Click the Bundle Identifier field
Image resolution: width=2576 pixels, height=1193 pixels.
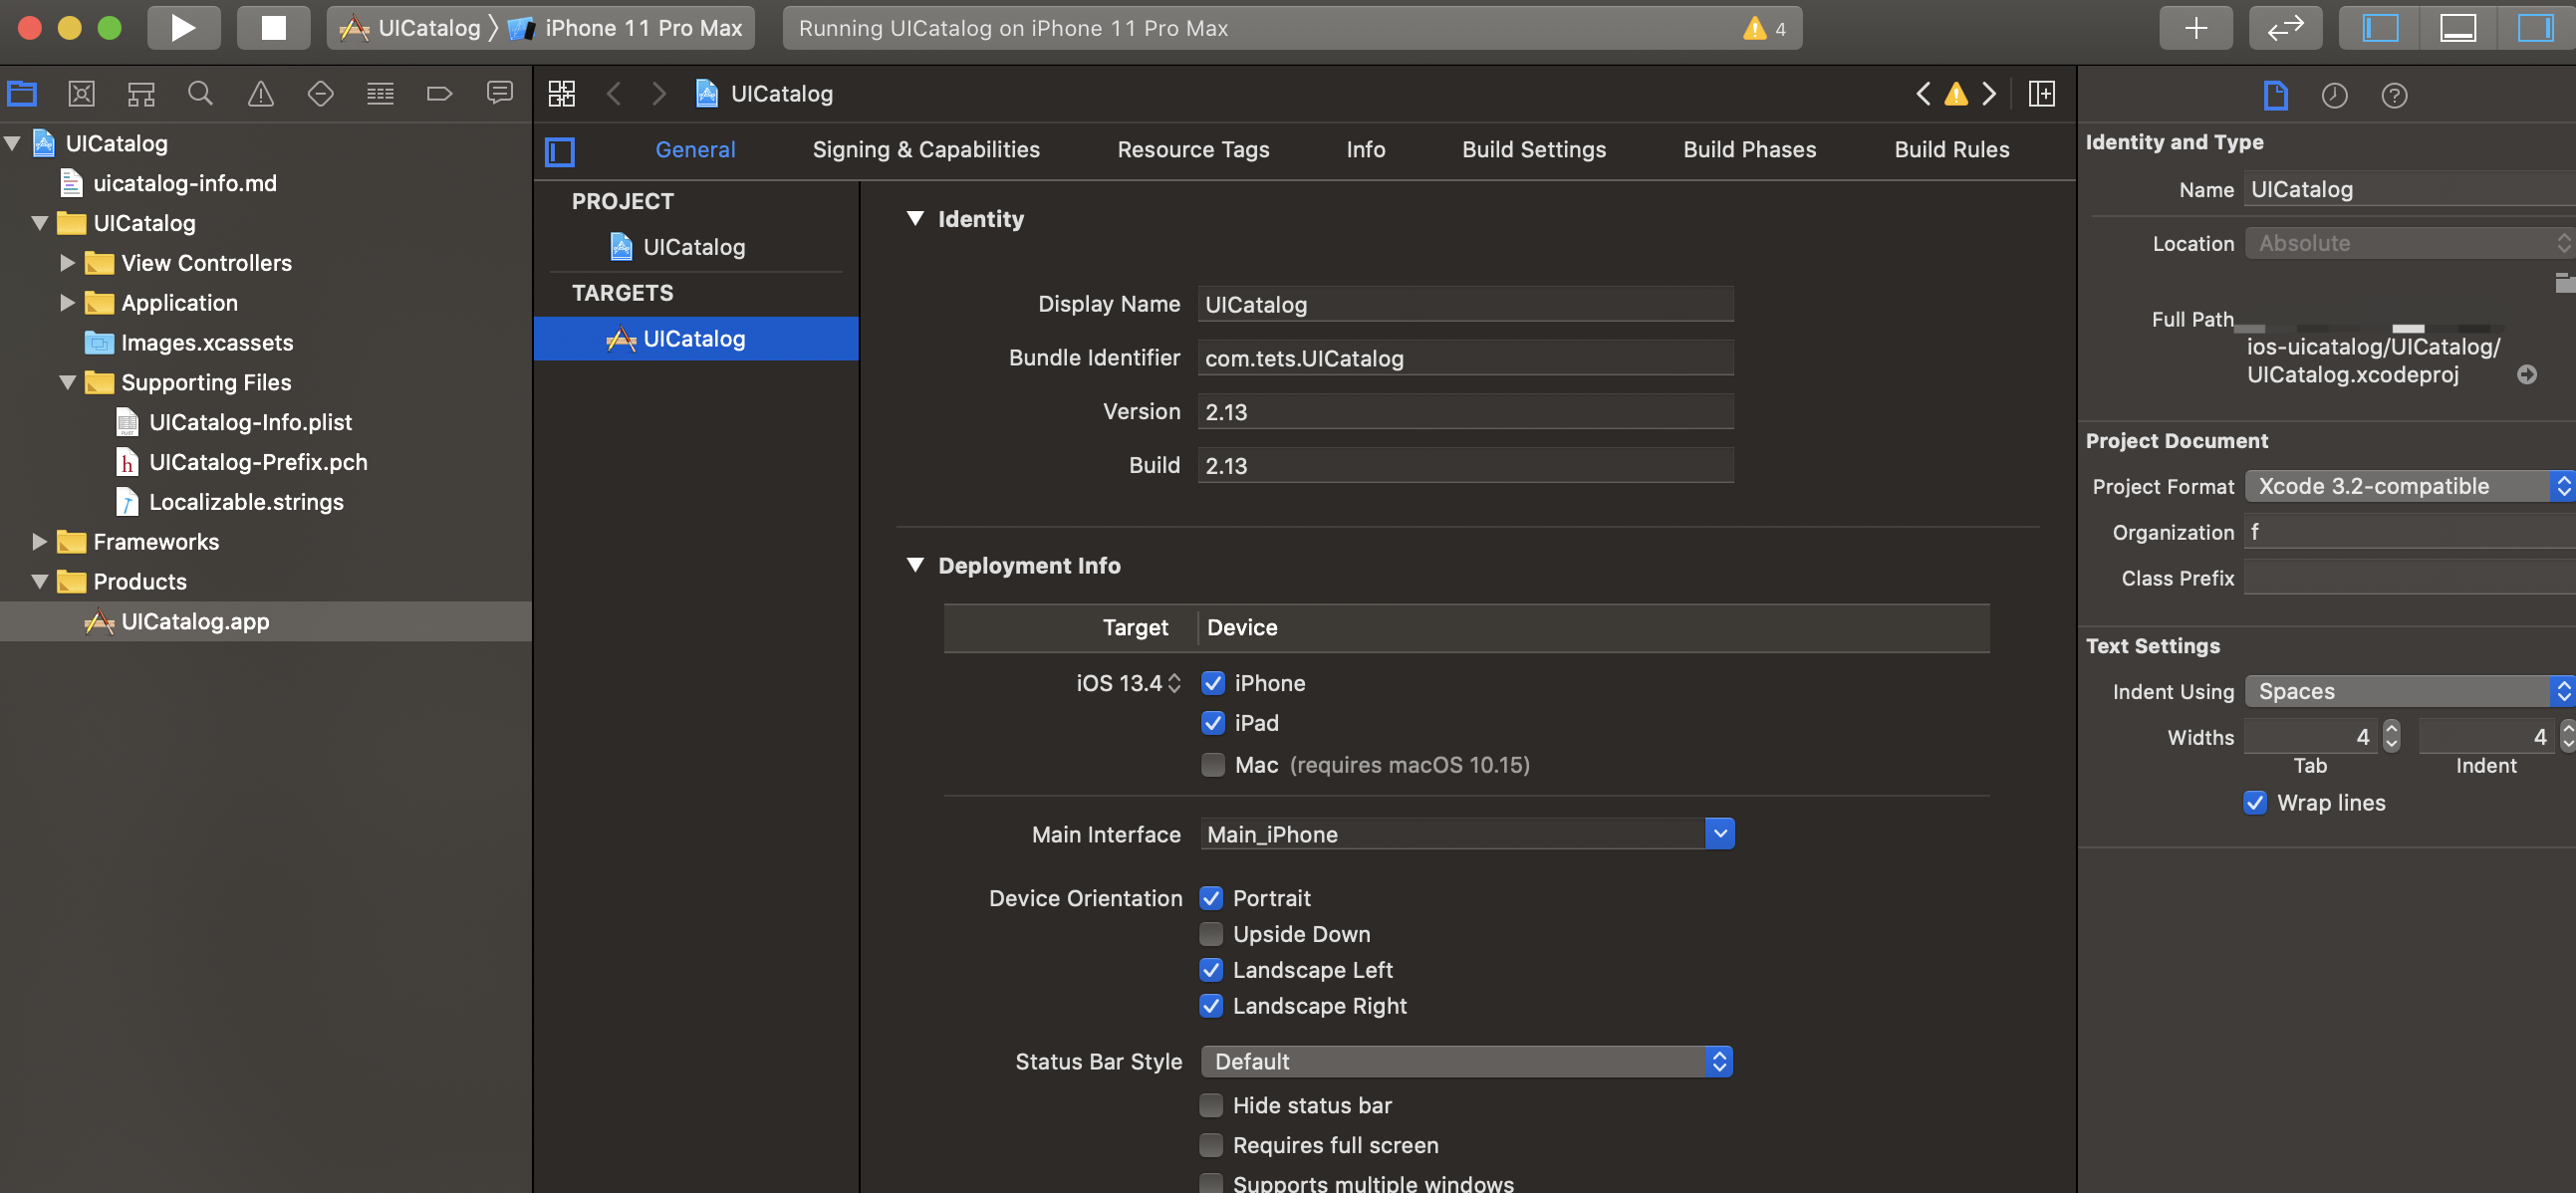(x=1465, y=358)
